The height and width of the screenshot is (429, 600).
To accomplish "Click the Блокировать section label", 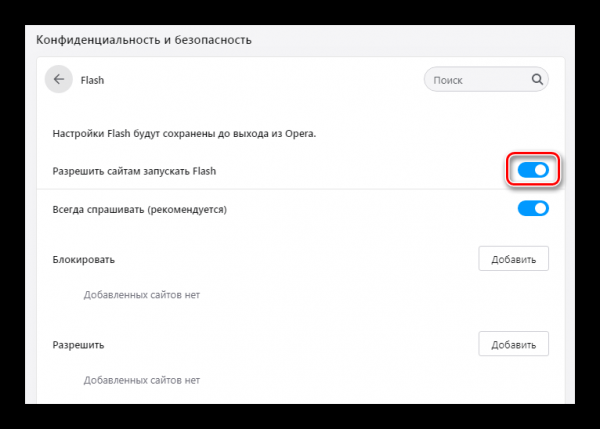I will 83,259.
